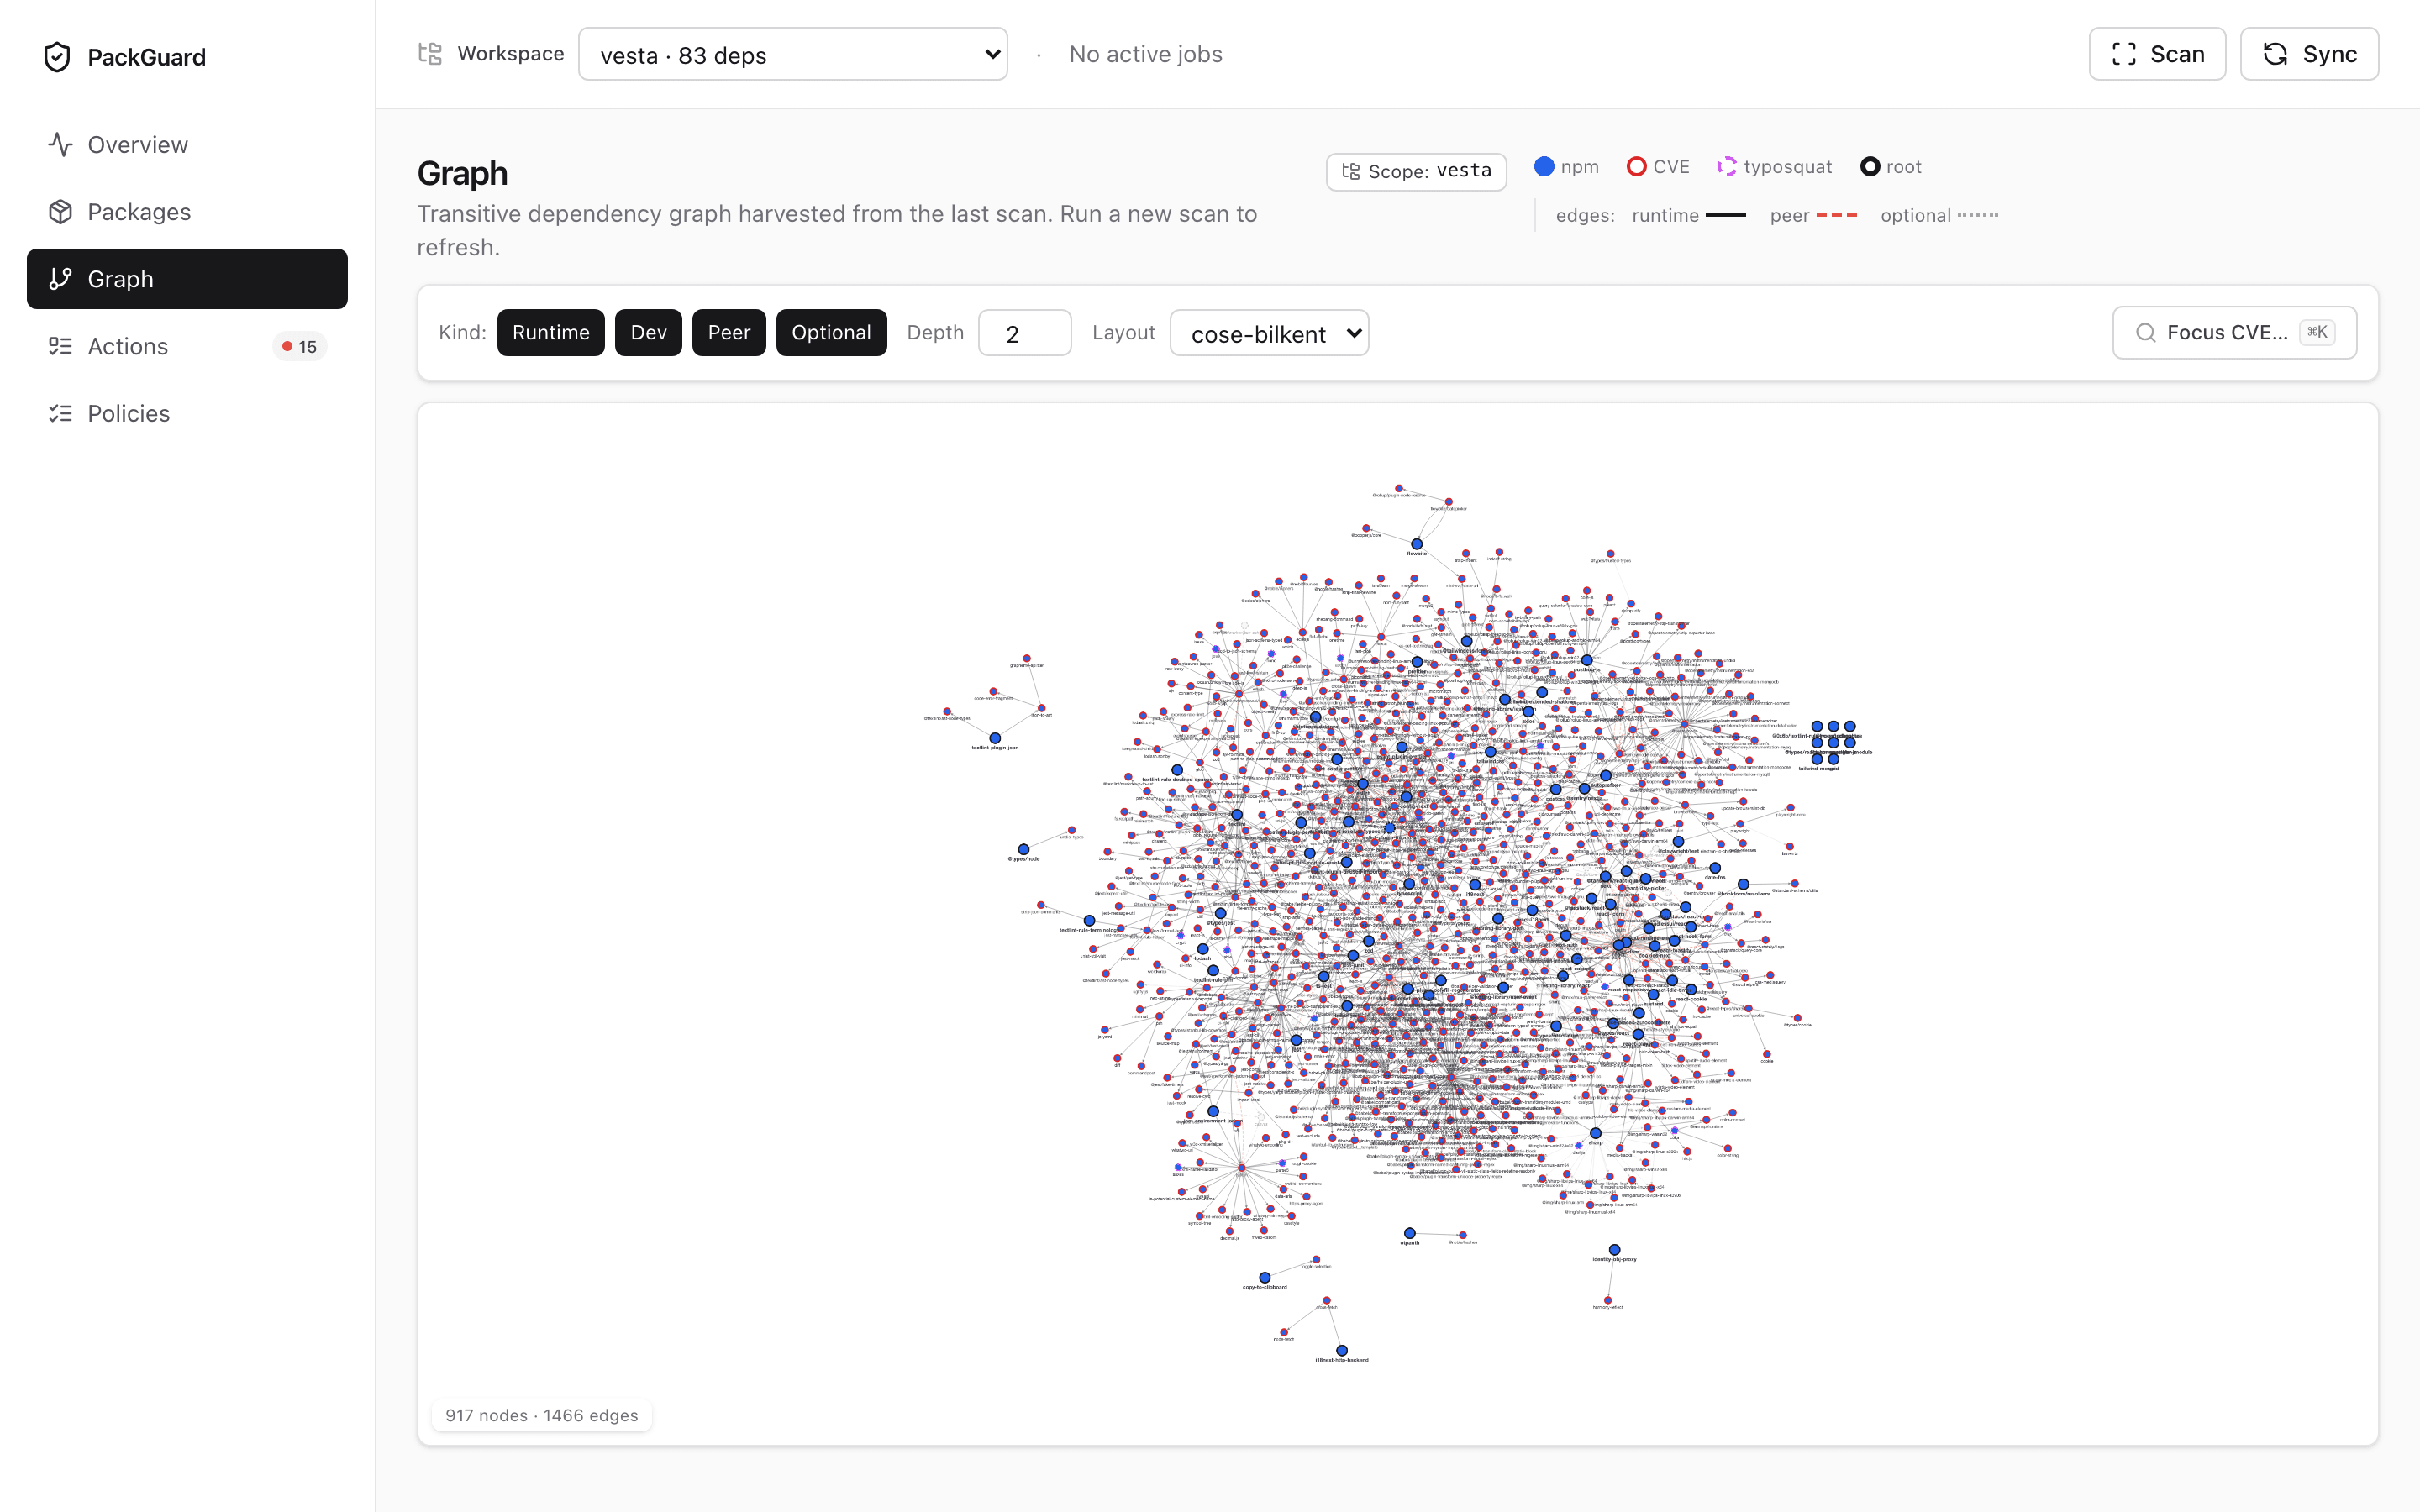The image size is (2420, 1512).
Task: Click the Scope: vesta chip
Action: (x=1416, y=172)
